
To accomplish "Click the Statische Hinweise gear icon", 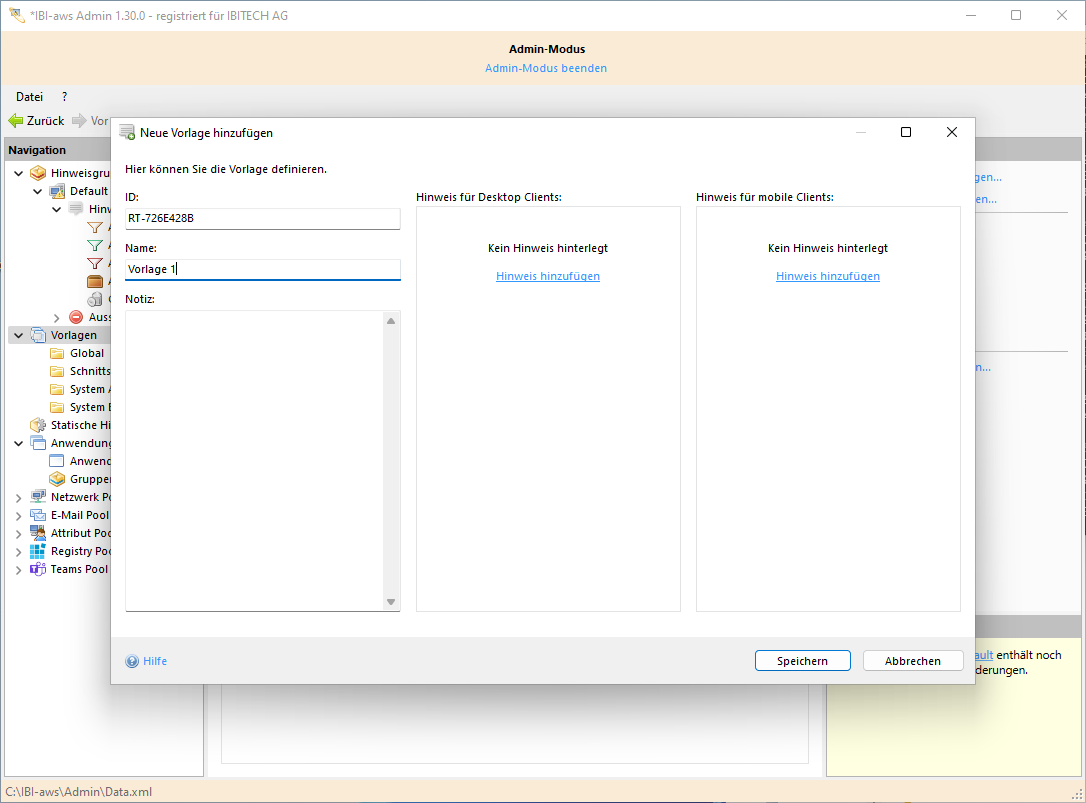I will (x=38, y=425).
